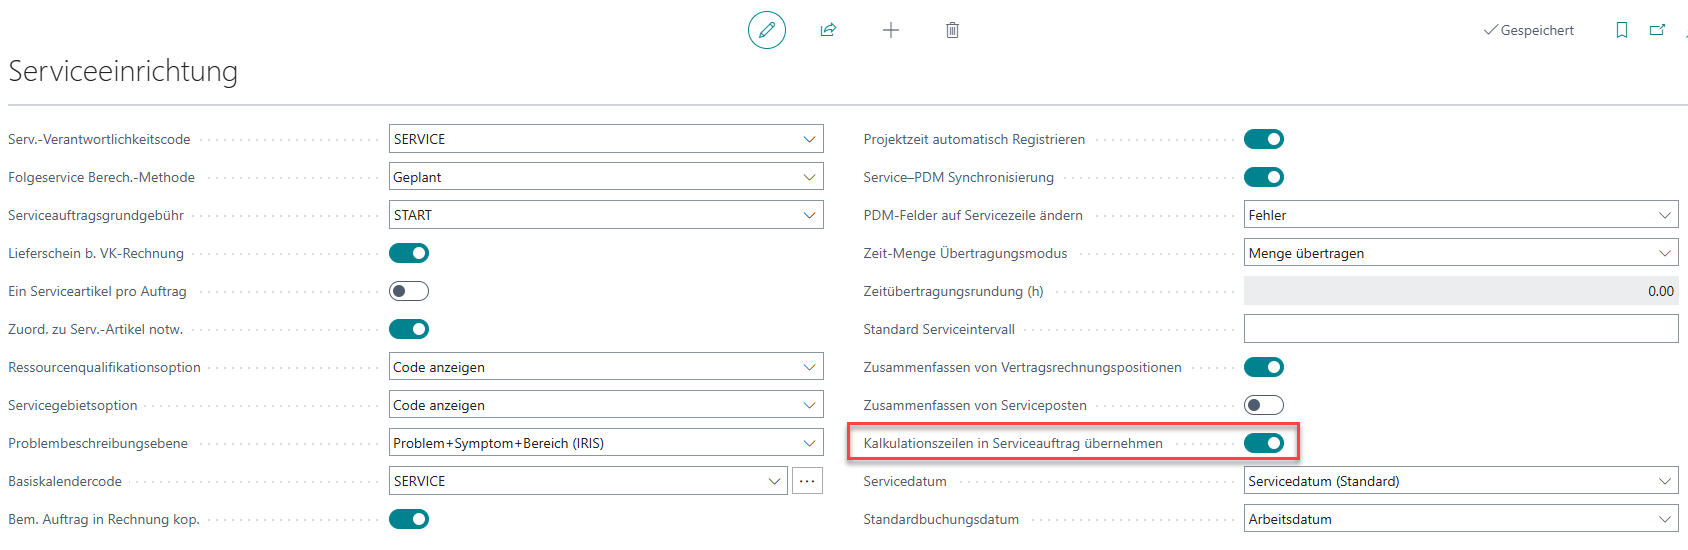The width and height of the screenshot is (1688, 550).
Task: Click the trash delete icon
Action: tap(952, 30)
